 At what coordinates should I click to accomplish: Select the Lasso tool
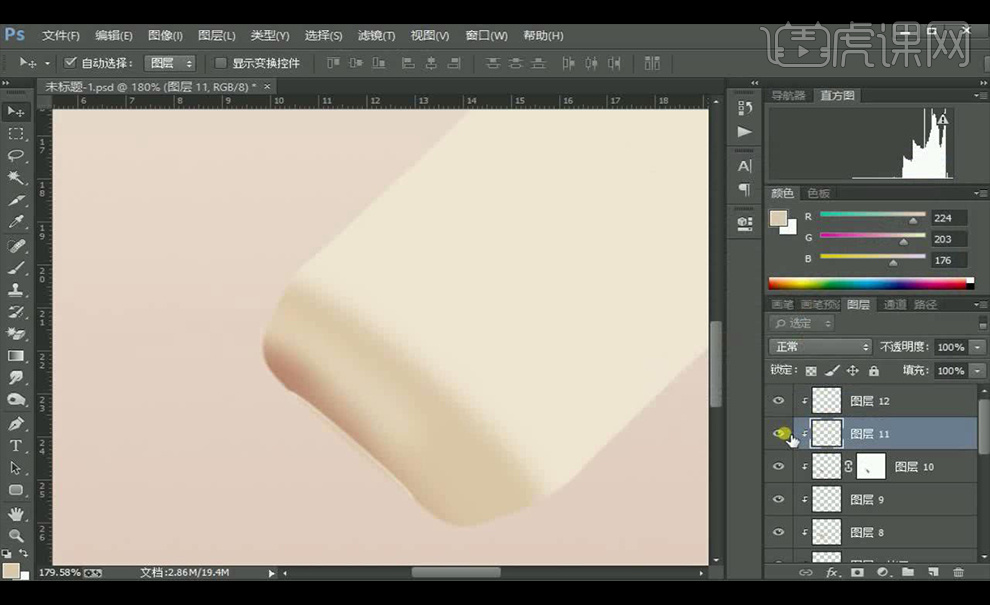pyautogui.click(x=16, y=156)
